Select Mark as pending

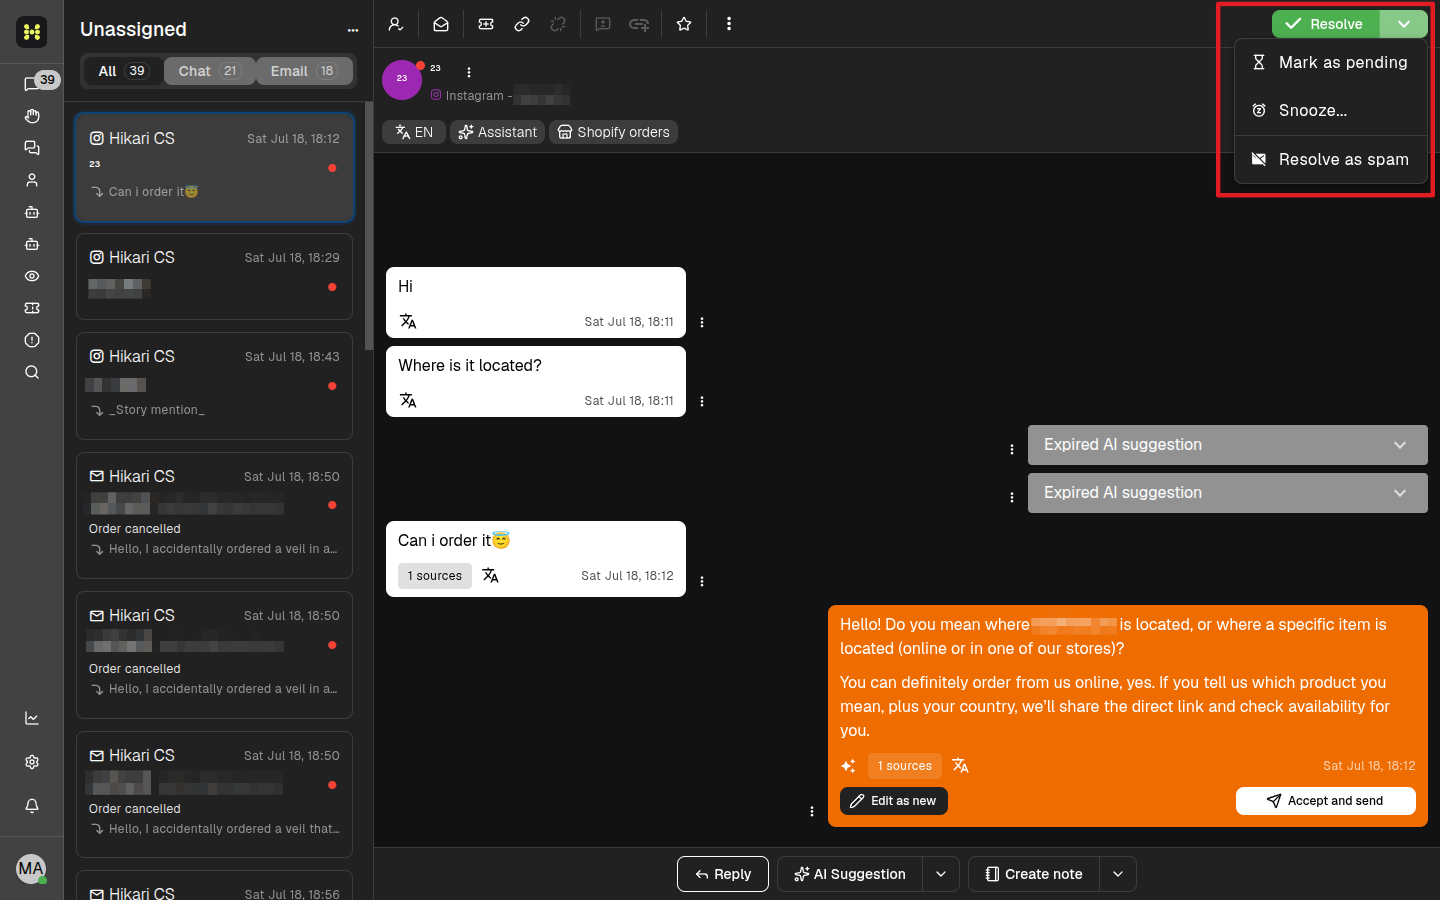(1331, 62)
